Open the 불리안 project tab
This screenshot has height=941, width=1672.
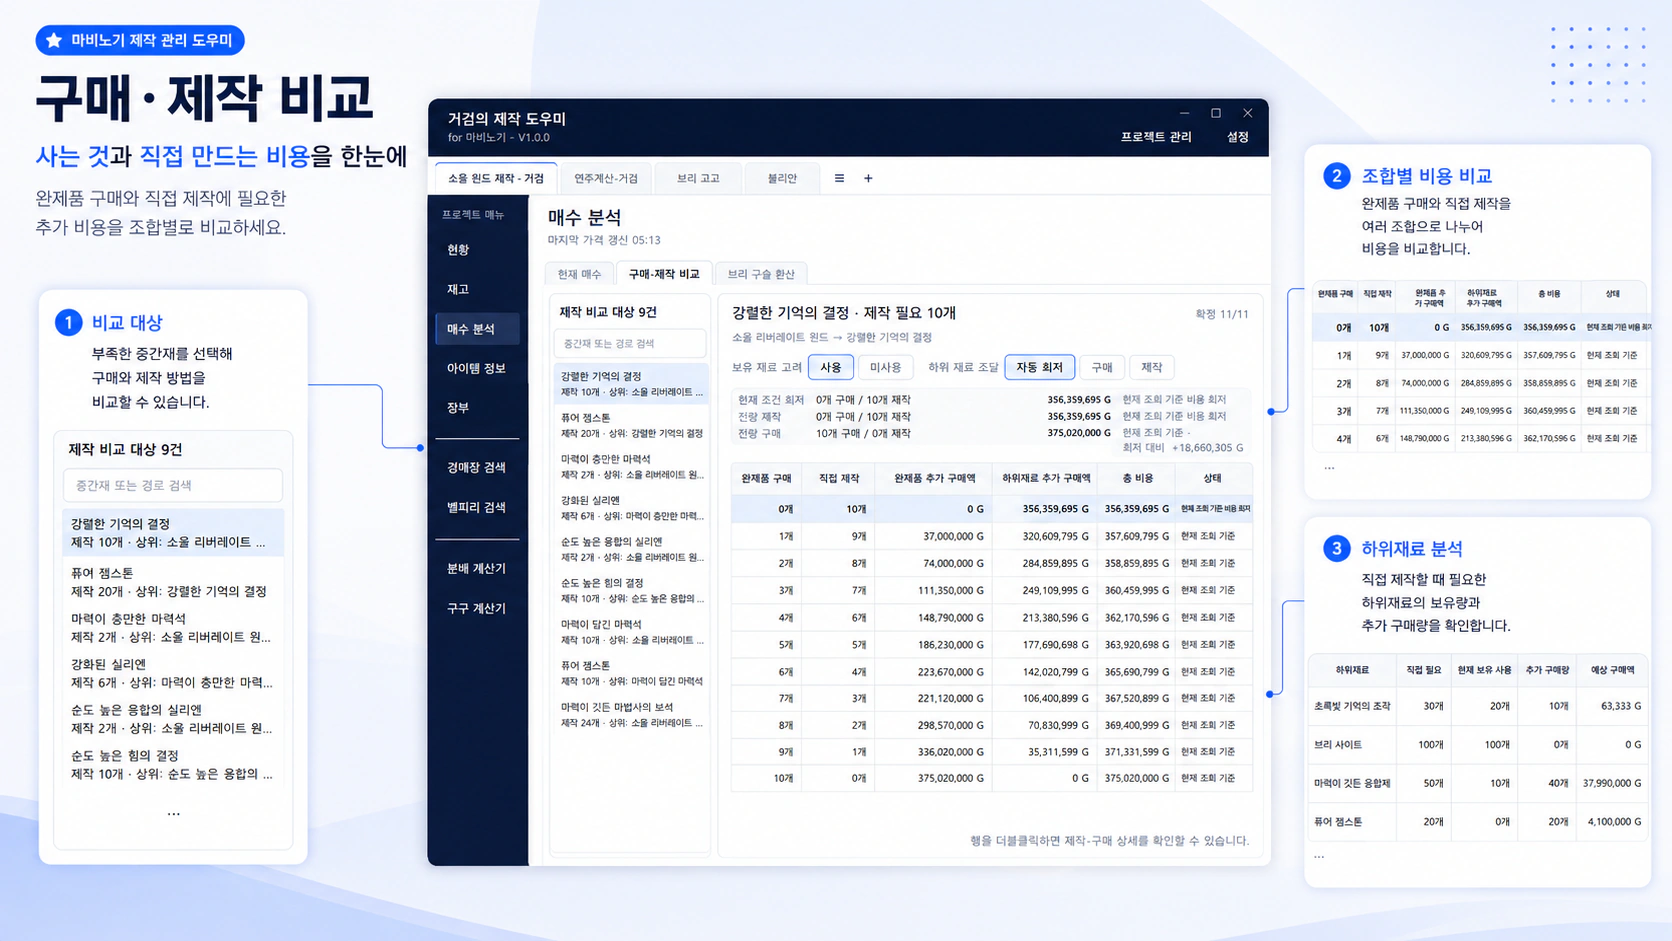point(782,178)
